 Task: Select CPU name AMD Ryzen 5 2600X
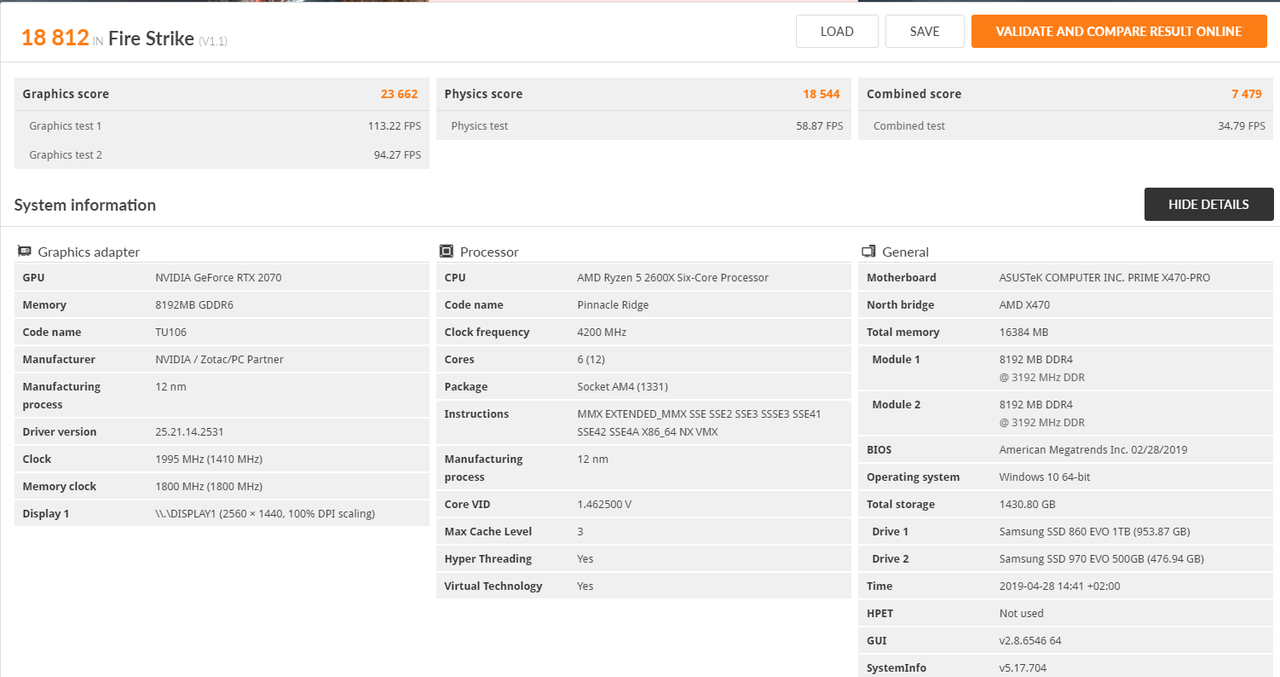click(673, 278)
